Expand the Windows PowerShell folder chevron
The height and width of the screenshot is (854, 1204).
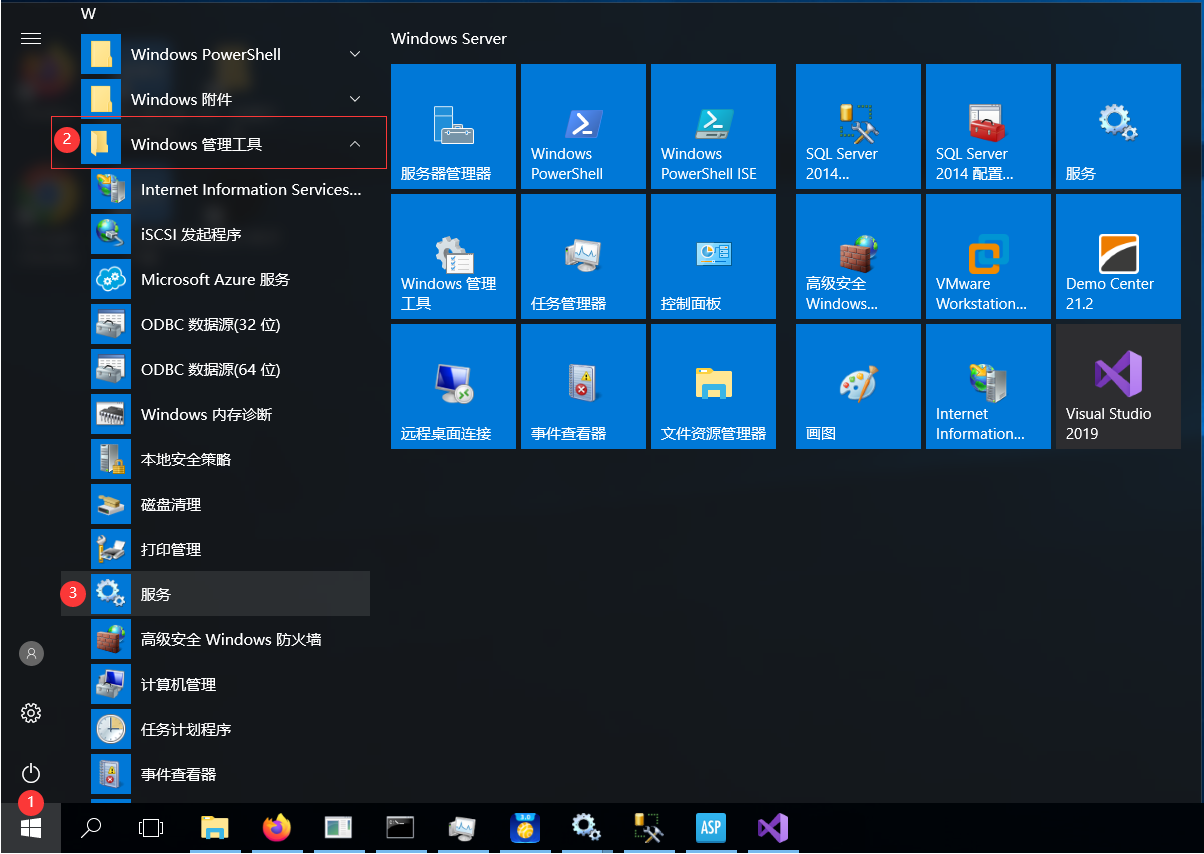pyautogui.click(x=355, y=54)
